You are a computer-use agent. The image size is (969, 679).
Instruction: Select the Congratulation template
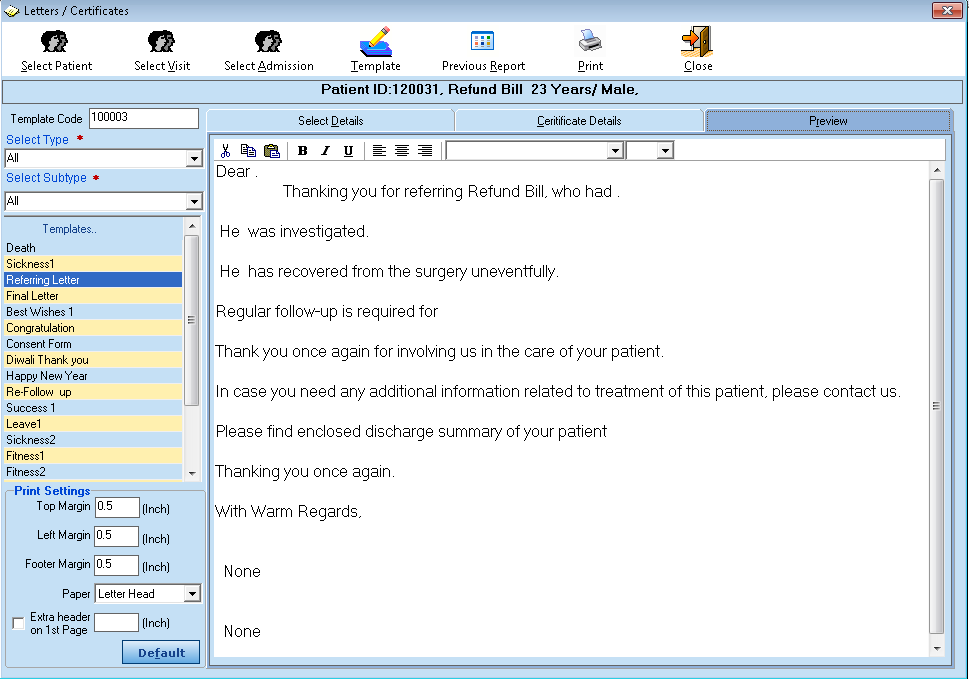click(93, 328)
